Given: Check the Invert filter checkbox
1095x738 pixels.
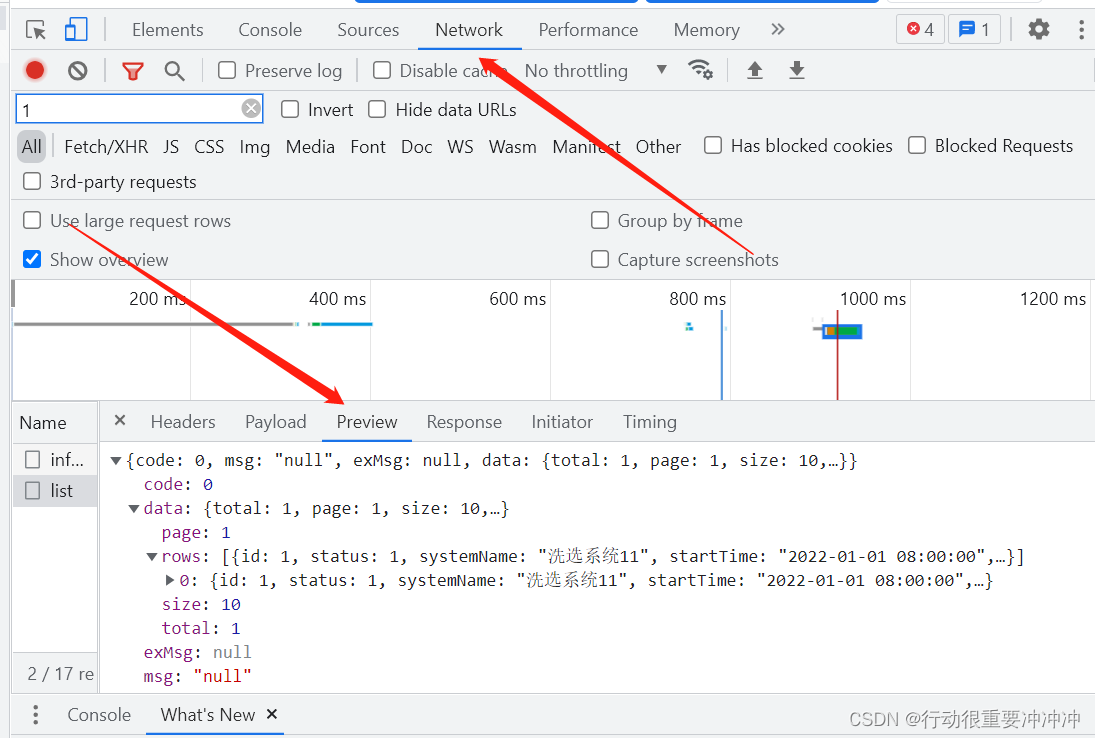Looking at the screenshot, I should point(290,110).
